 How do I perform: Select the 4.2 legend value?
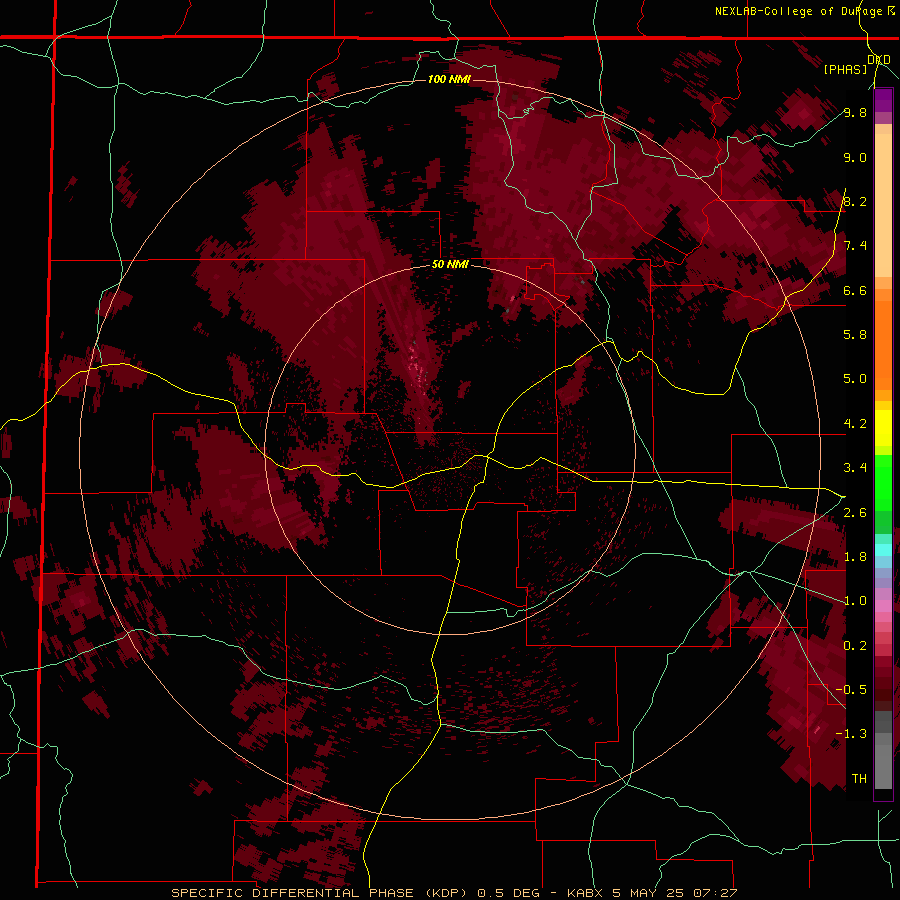855,424
